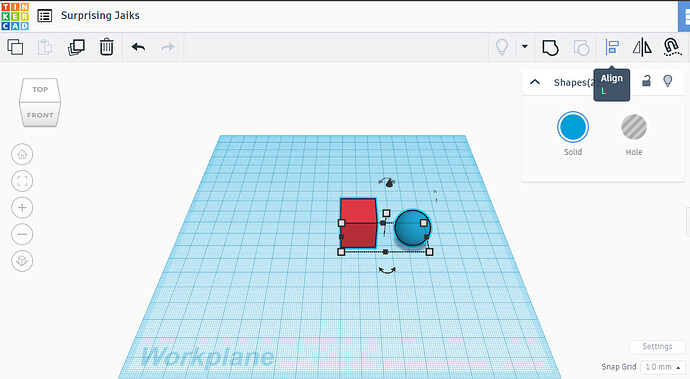Duplicate and repeat the selection

76,47
